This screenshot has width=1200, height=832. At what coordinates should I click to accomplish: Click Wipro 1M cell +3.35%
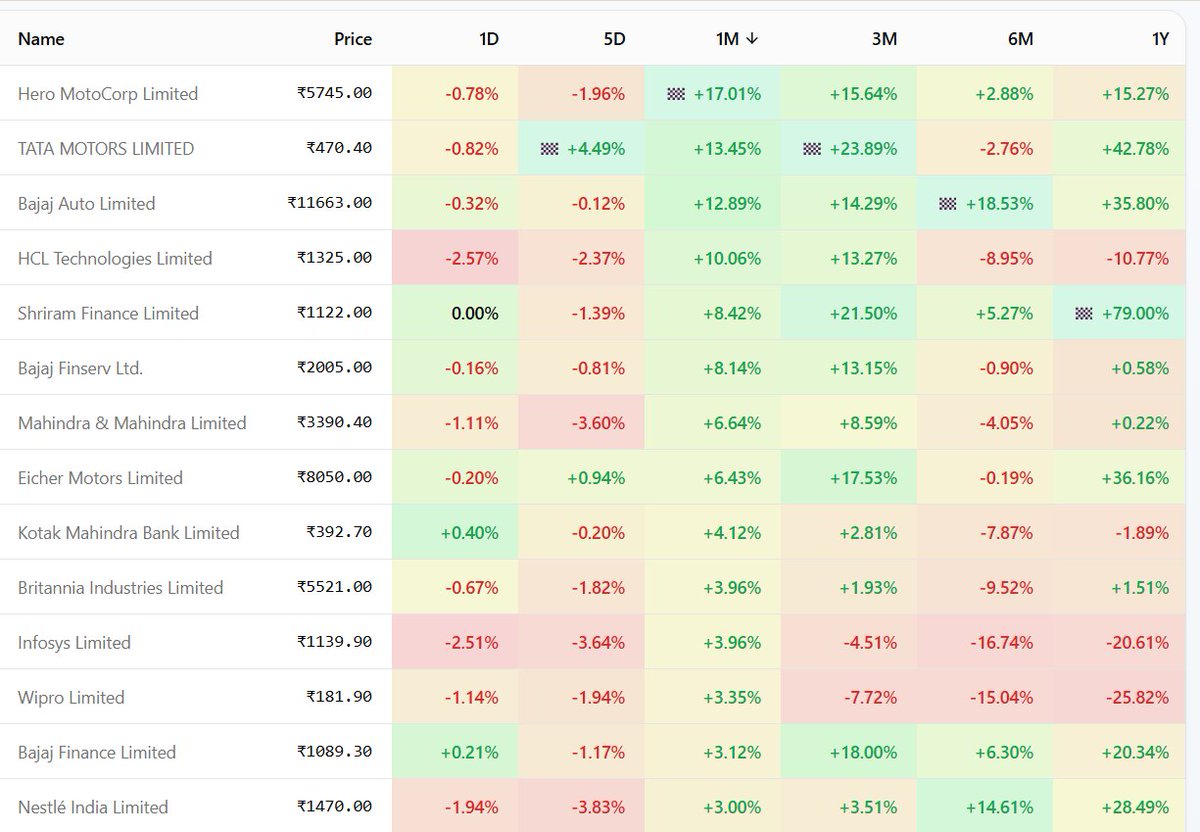(713, 698)
